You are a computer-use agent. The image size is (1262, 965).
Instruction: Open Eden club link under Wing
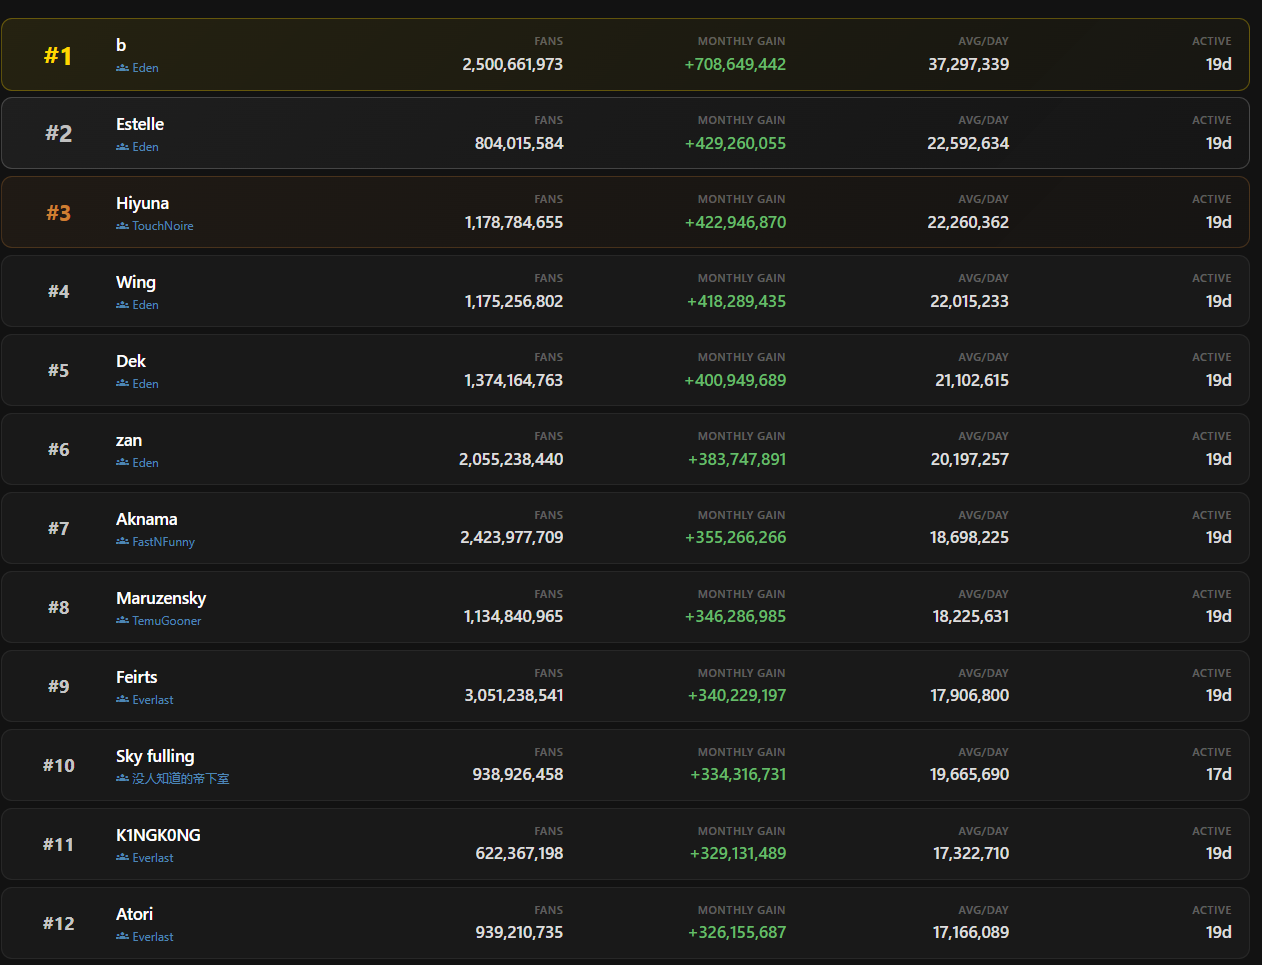click(145, 305)
